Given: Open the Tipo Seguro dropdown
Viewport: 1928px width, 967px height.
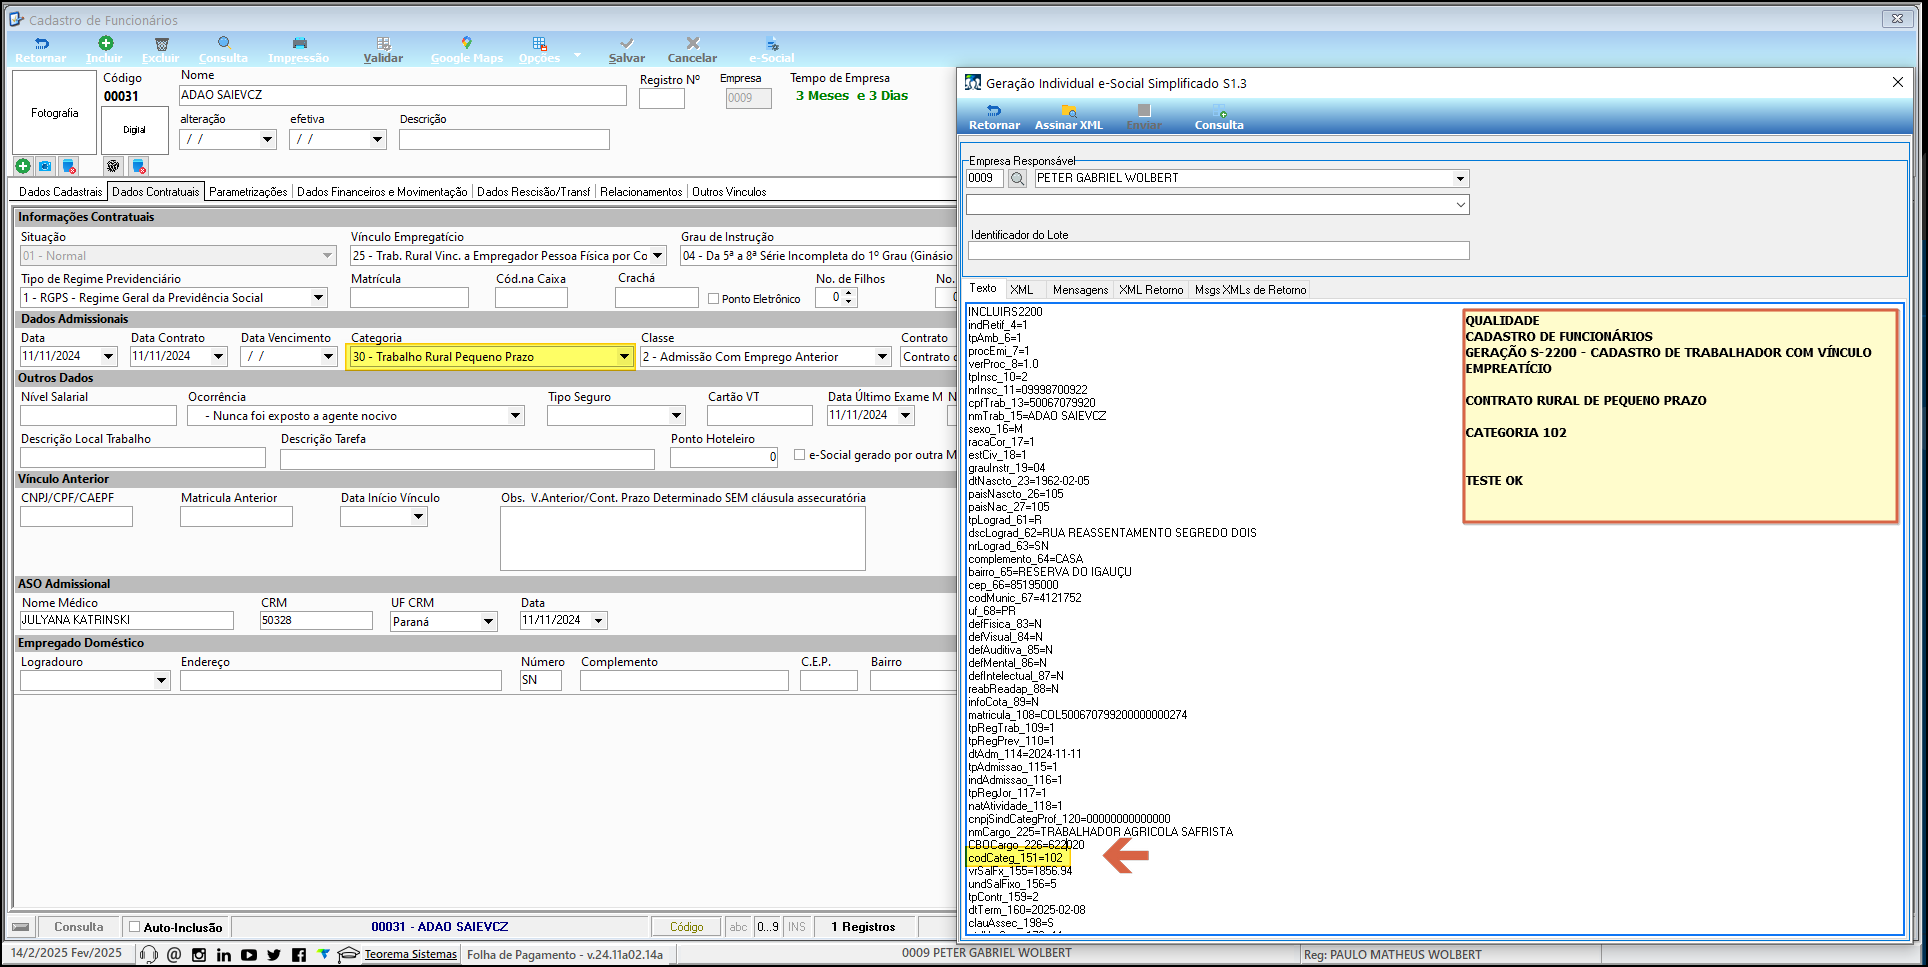Looking at the screenshot, I should point(676,416).
